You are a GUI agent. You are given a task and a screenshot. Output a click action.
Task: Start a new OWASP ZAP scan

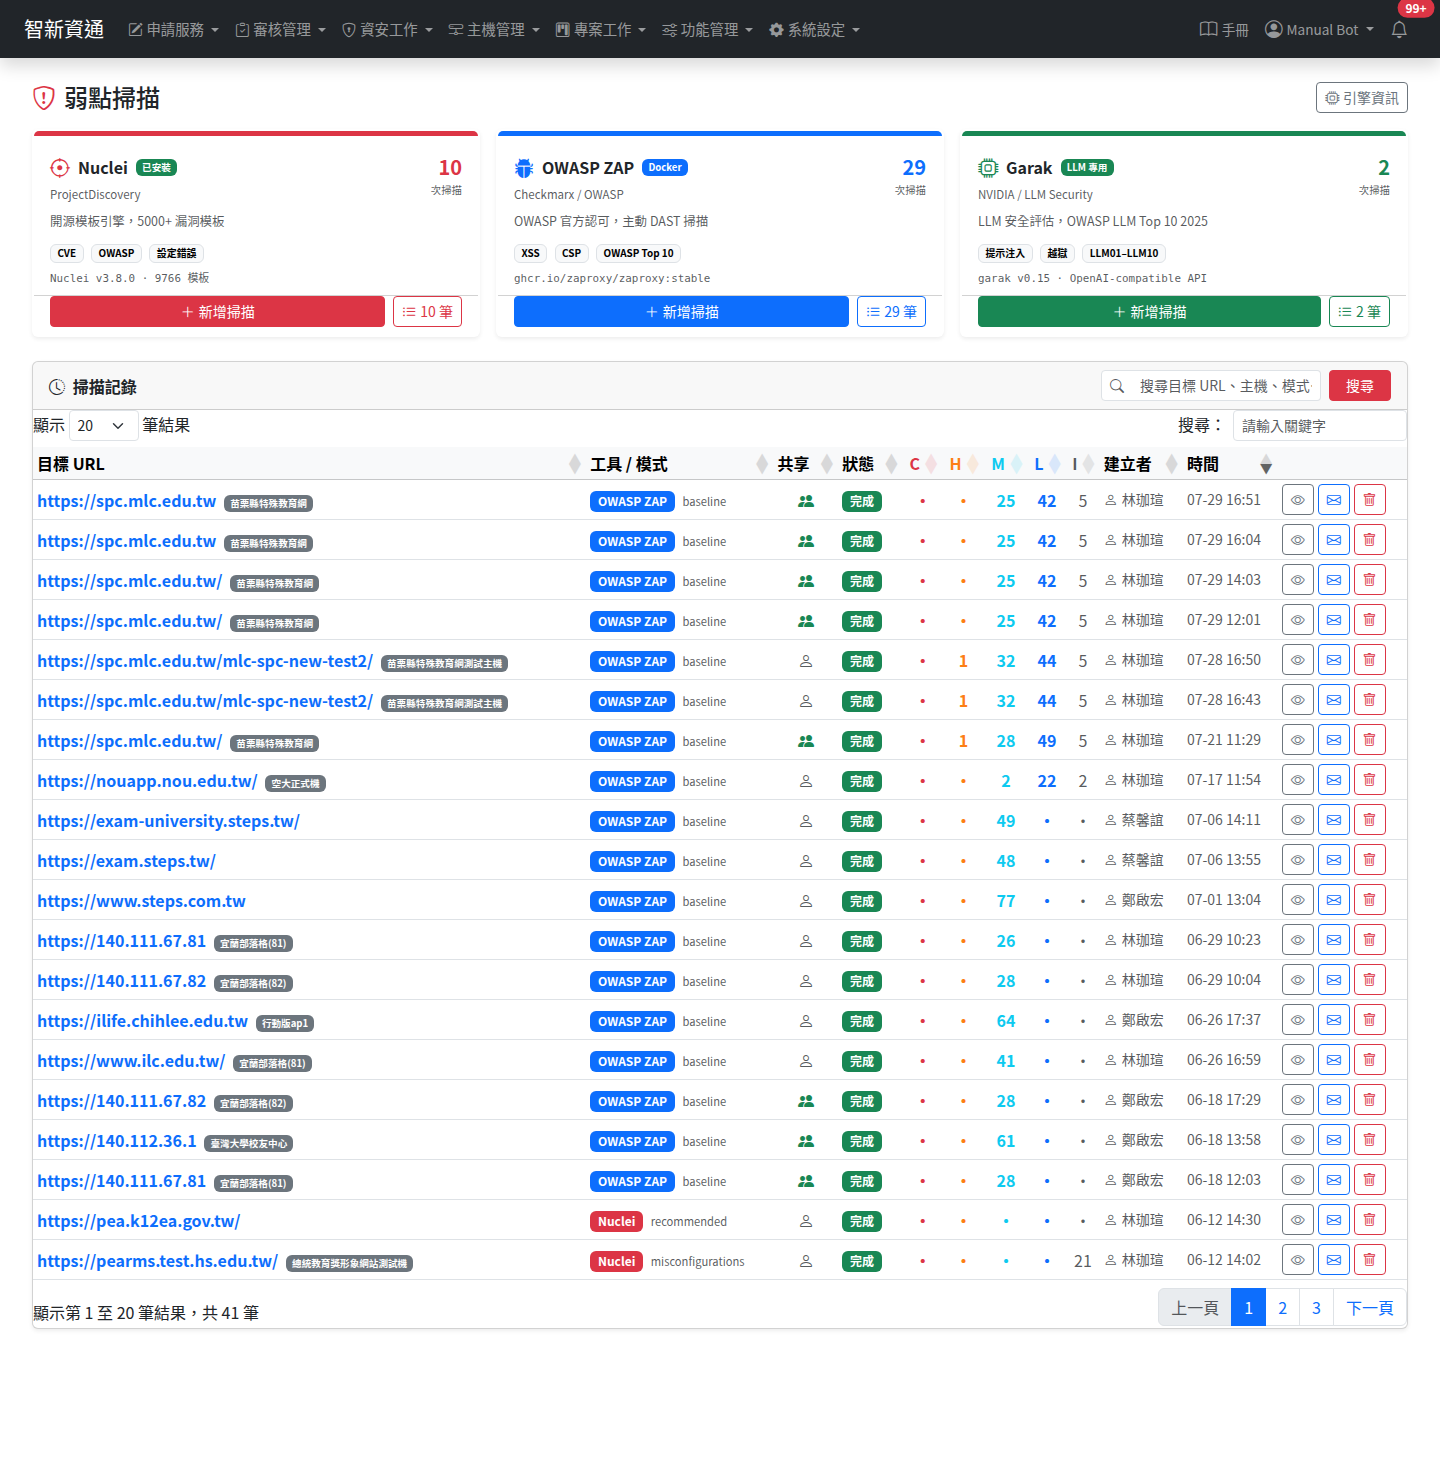pos(681,312)
